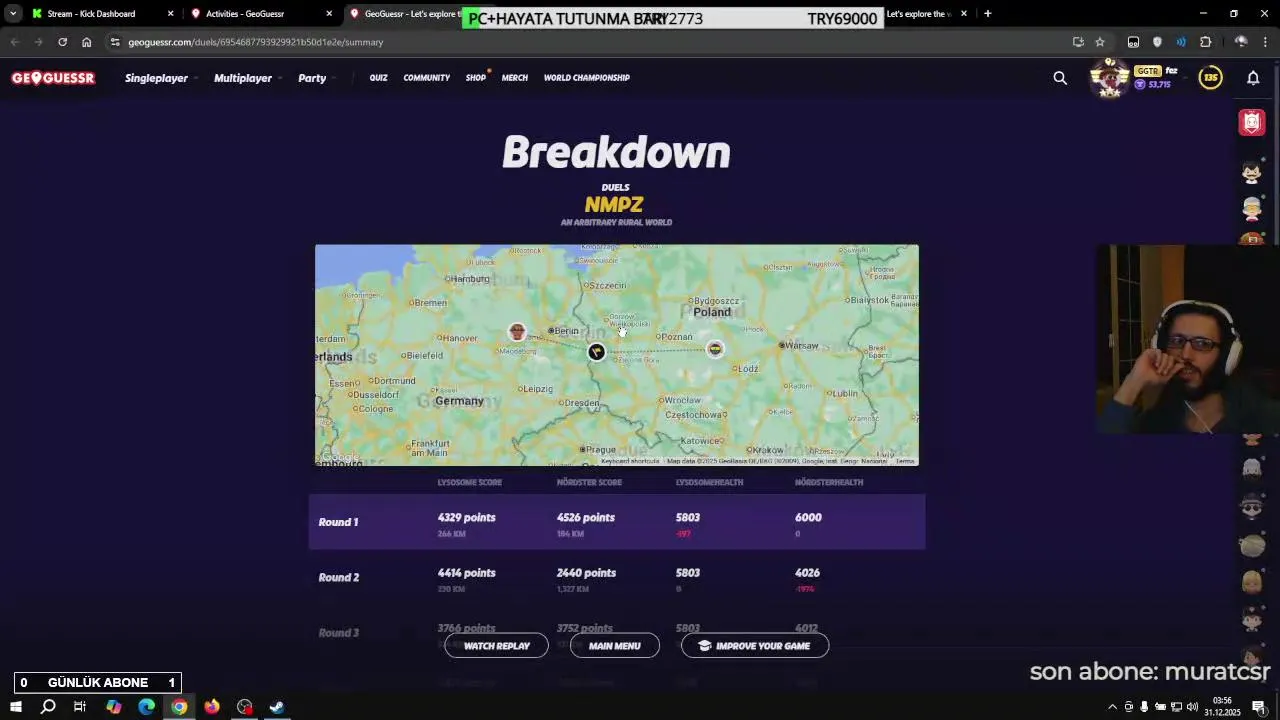Screen dimensions: 1280x720
Task: Bookmark this page with the star
Action: [1100, 42]
